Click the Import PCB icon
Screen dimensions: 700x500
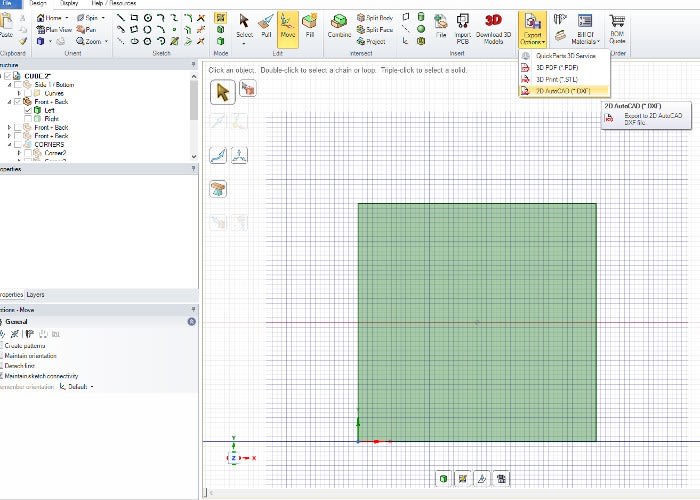click(462, 28)
